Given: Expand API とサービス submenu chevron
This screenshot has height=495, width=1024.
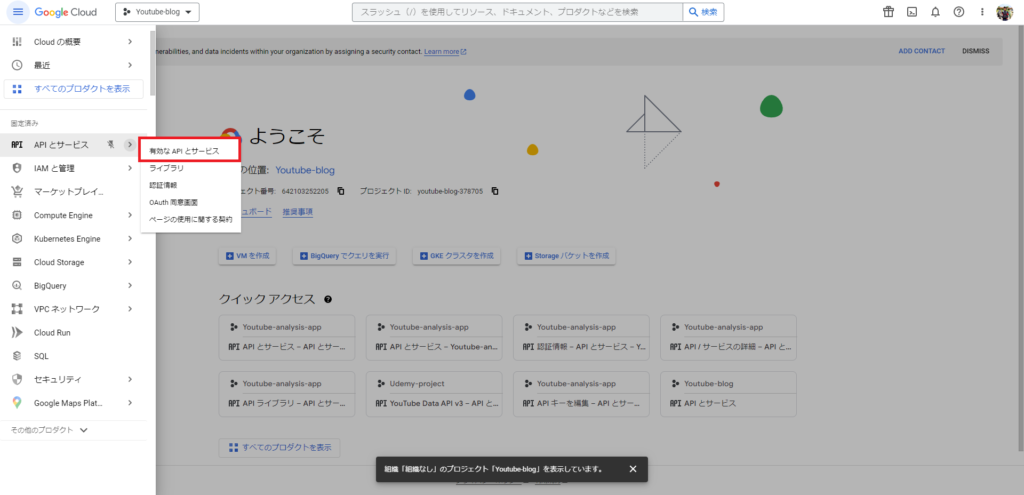Looking at the screenshot, I should coord(130,144).
